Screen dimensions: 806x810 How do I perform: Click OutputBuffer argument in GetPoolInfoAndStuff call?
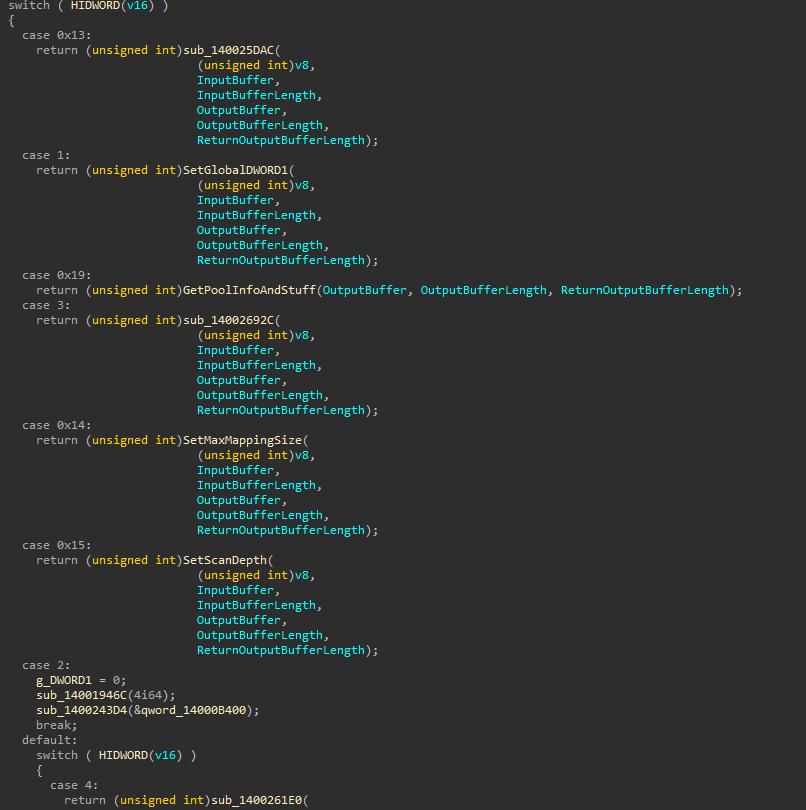click(x=364, y=290)
